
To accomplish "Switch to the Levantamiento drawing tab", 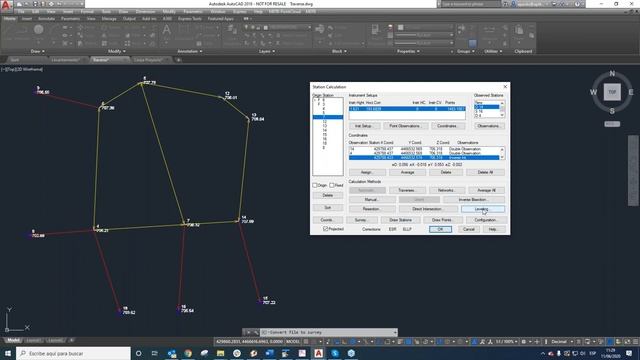I will (65, 60).
